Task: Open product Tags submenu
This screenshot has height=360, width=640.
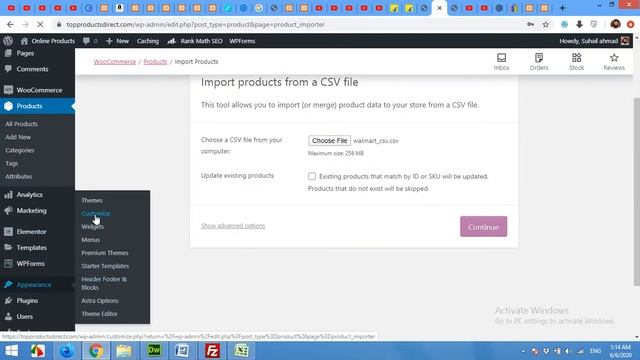Action: (12, 163)
